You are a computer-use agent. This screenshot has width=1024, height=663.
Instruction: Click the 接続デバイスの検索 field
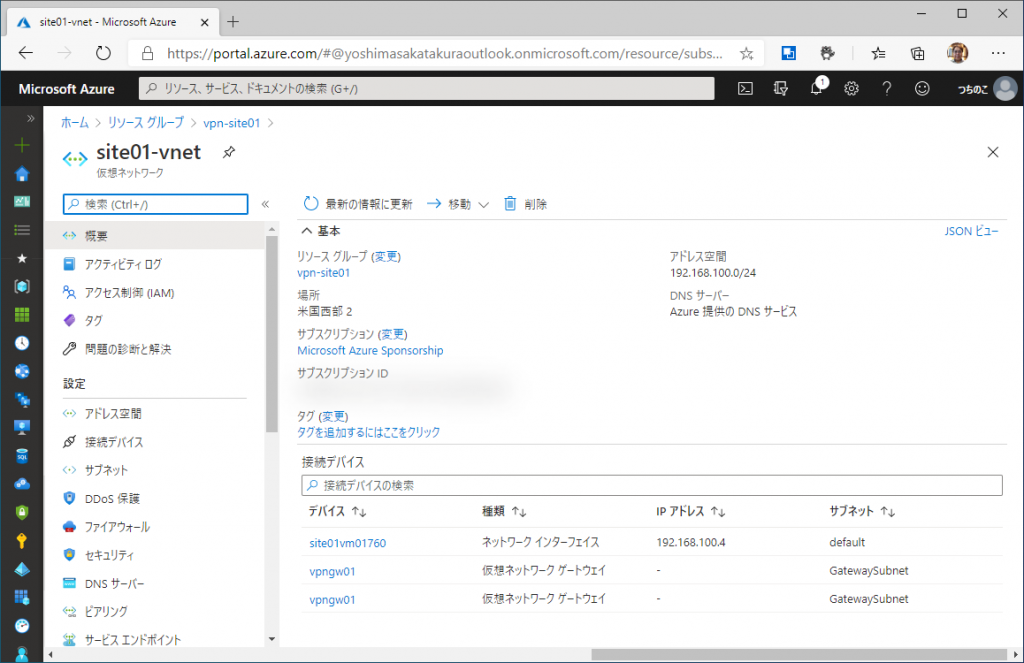[652, 485]
